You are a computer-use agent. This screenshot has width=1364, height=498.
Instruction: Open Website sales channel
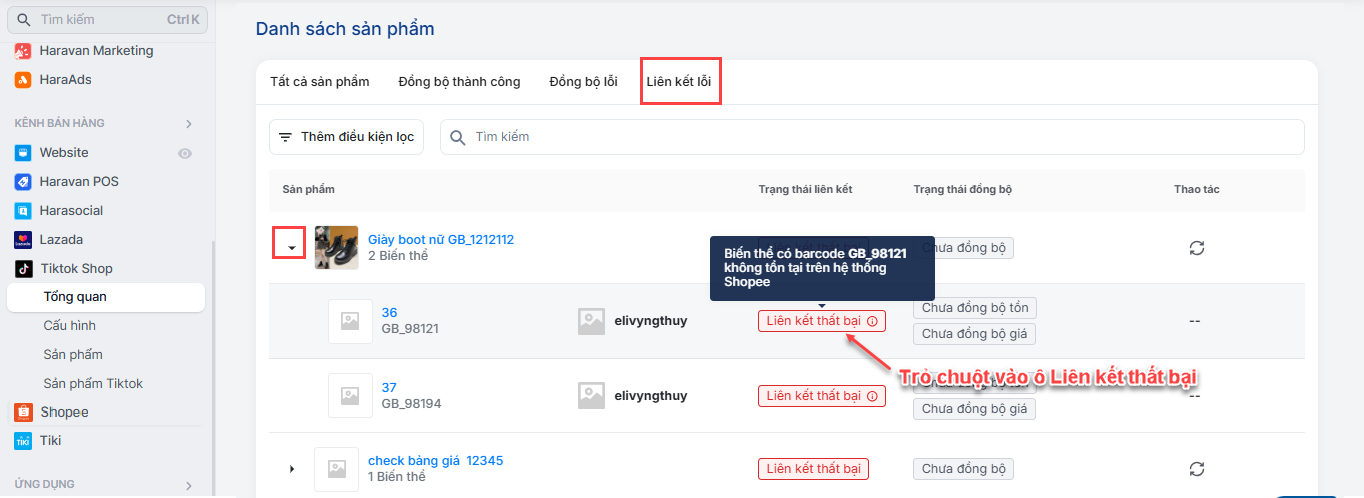click(64, 153)
